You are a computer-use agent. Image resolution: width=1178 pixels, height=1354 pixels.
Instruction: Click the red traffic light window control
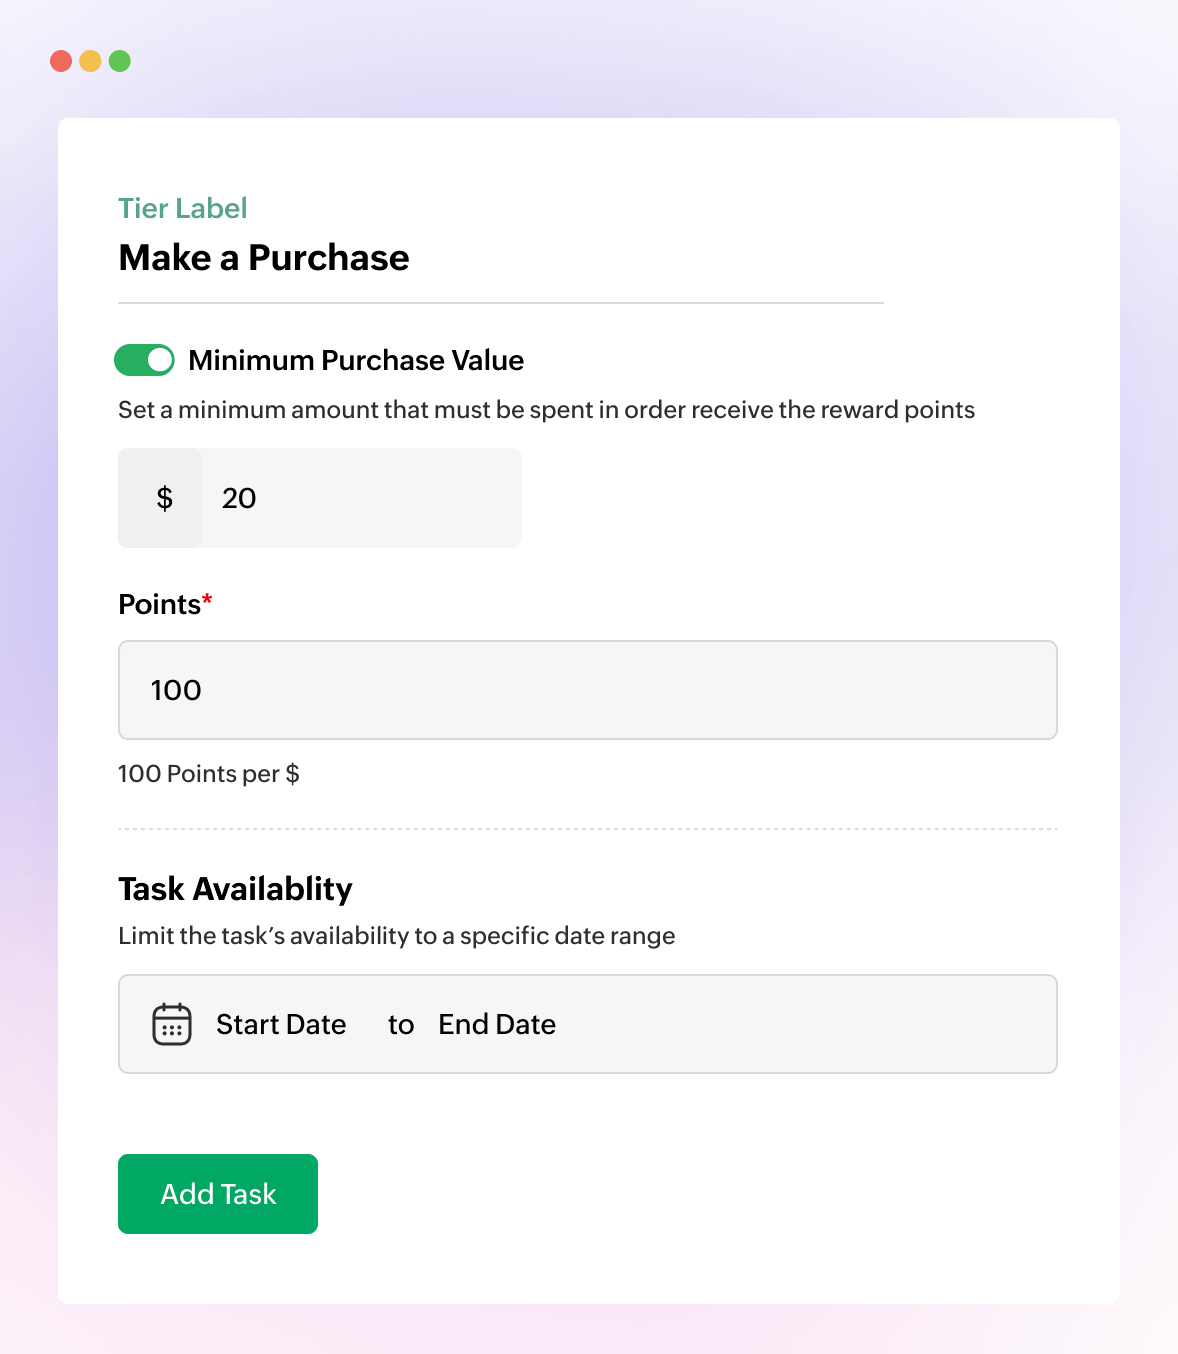pos(63,60)
